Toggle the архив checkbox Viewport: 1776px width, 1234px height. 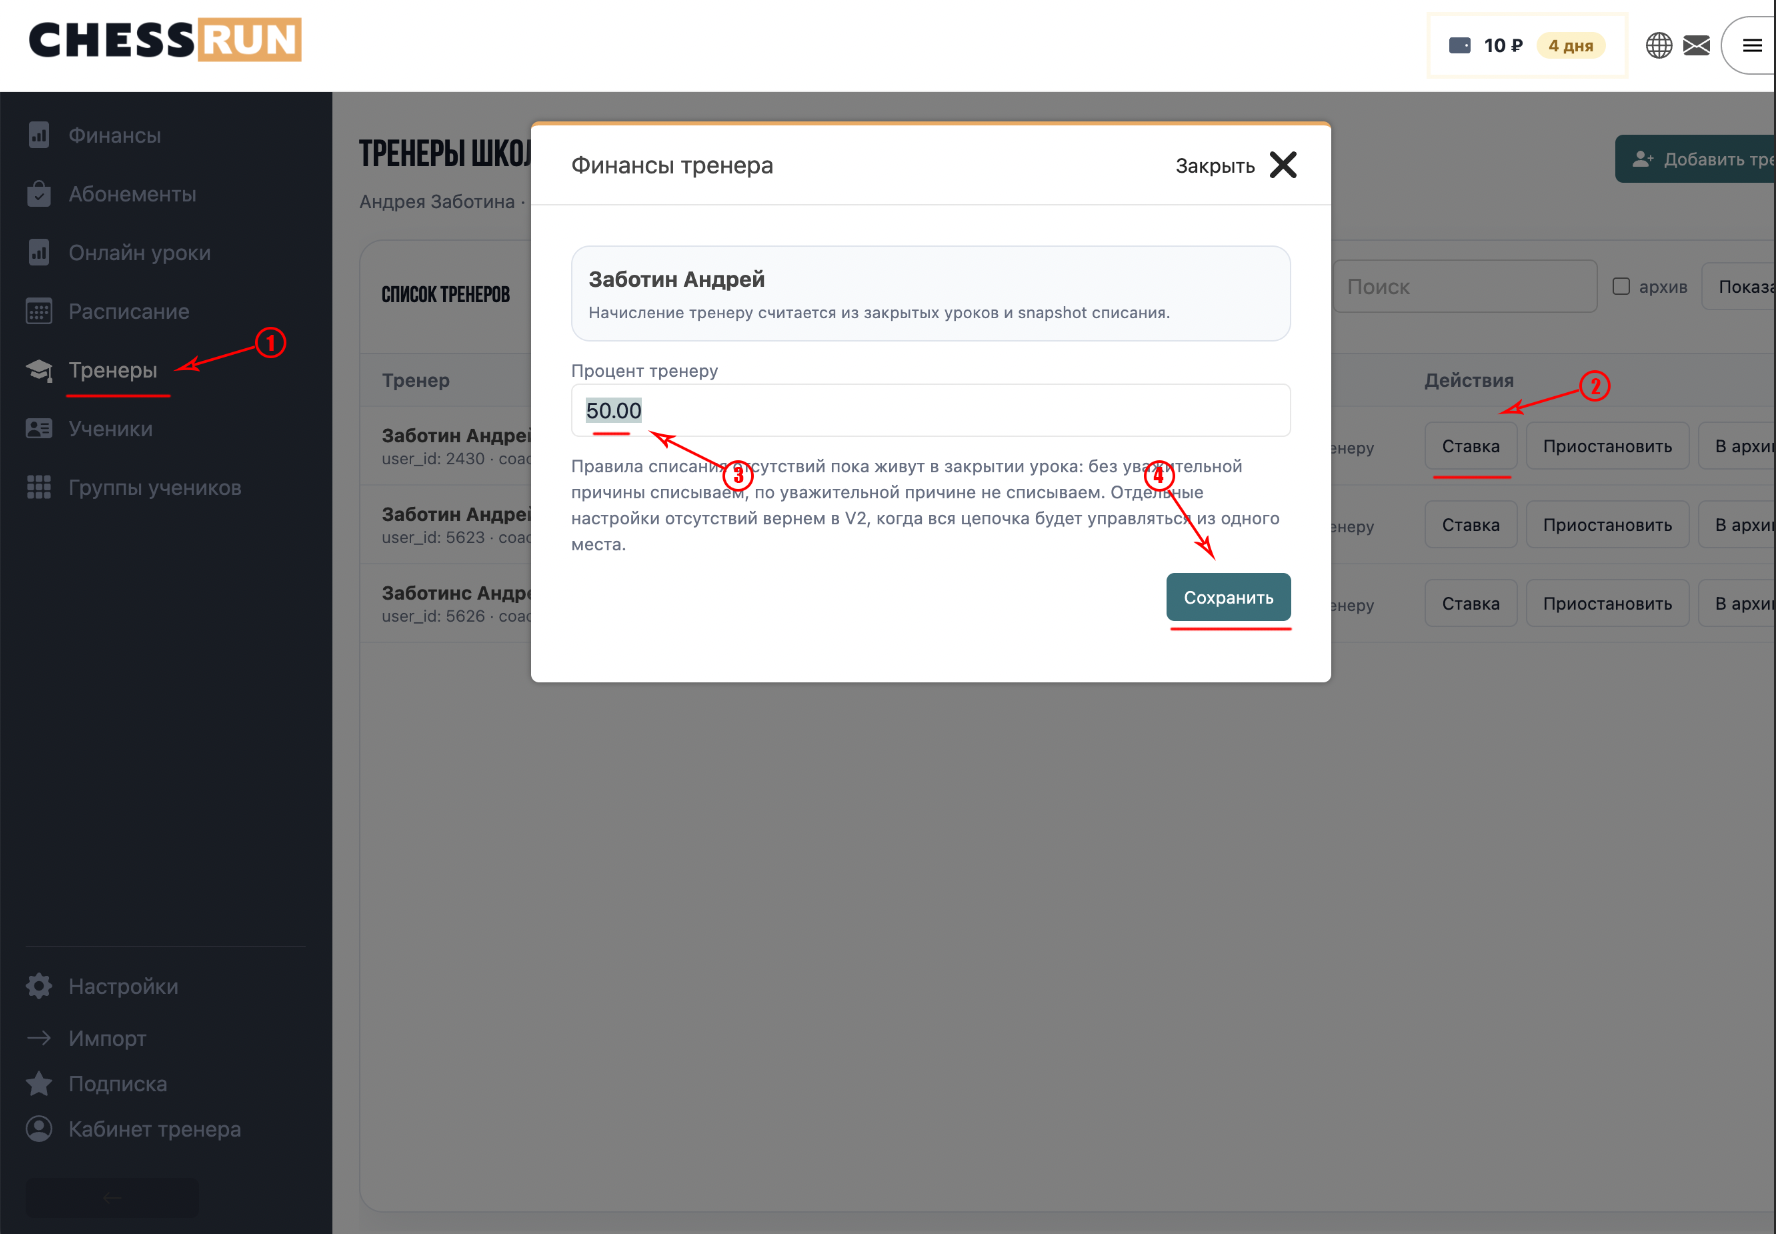(1621, 286)
